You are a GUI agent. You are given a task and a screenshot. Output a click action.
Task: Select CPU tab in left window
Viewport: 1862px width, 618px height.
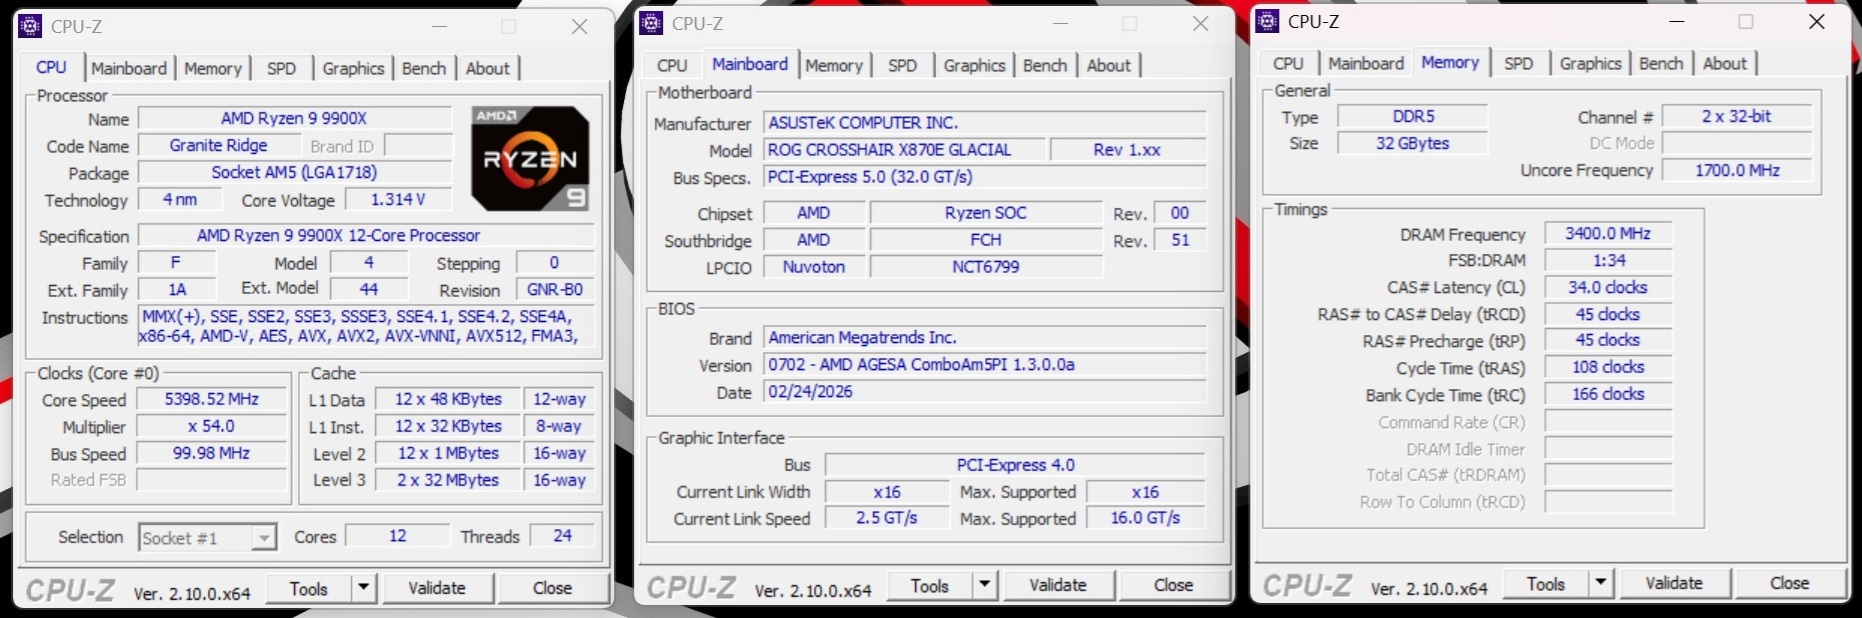tap(51, 67)
